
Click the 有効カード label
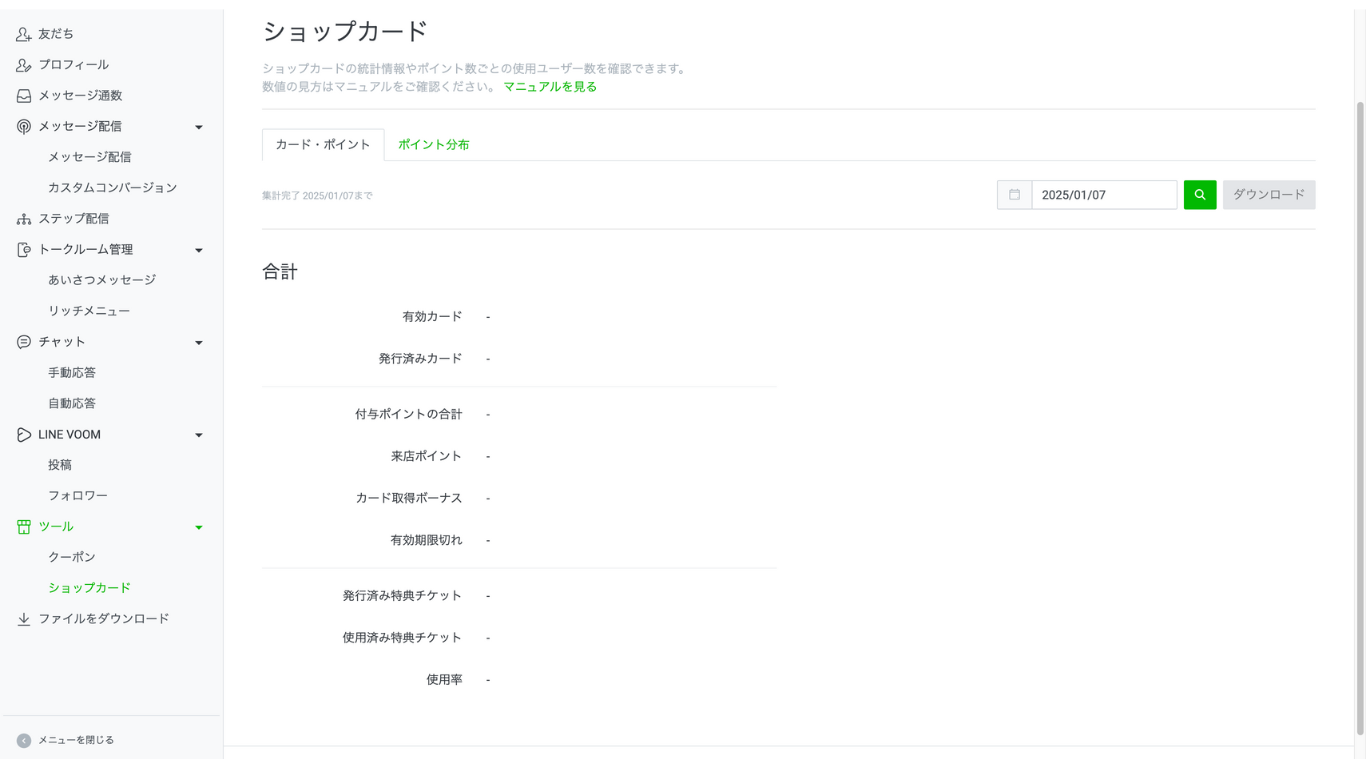click(432, 317)
